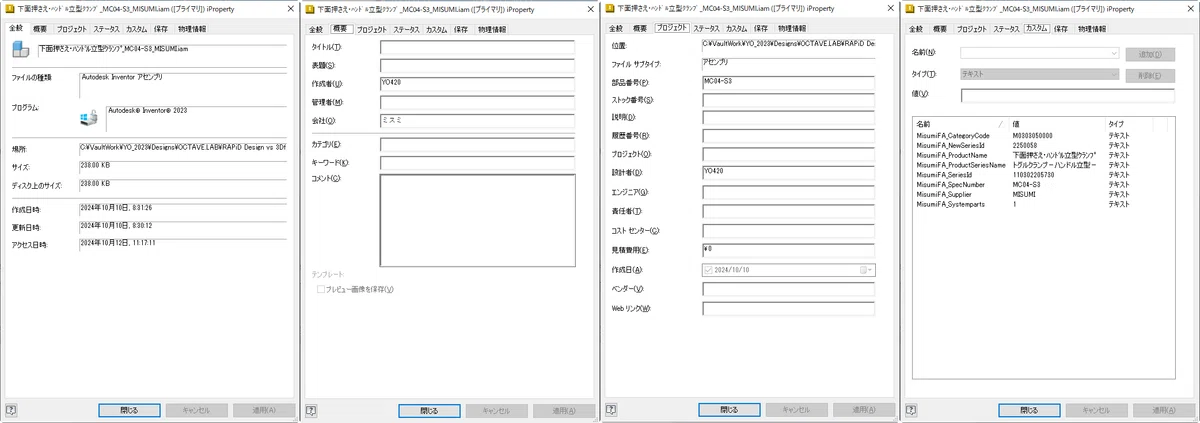Viewport: 1200px width, 423px height.
Task: Click the help icon in the 概要 dialog
Action: [x=311, y=409]
